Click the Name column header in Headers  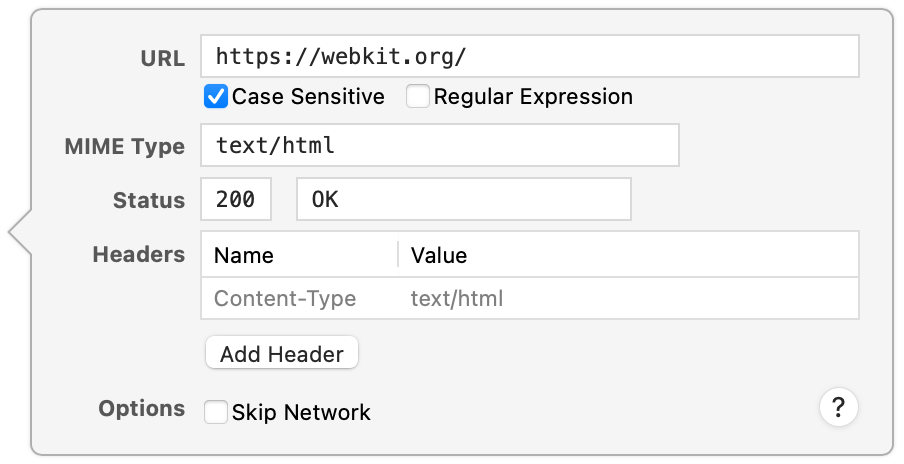click(244, 255)
